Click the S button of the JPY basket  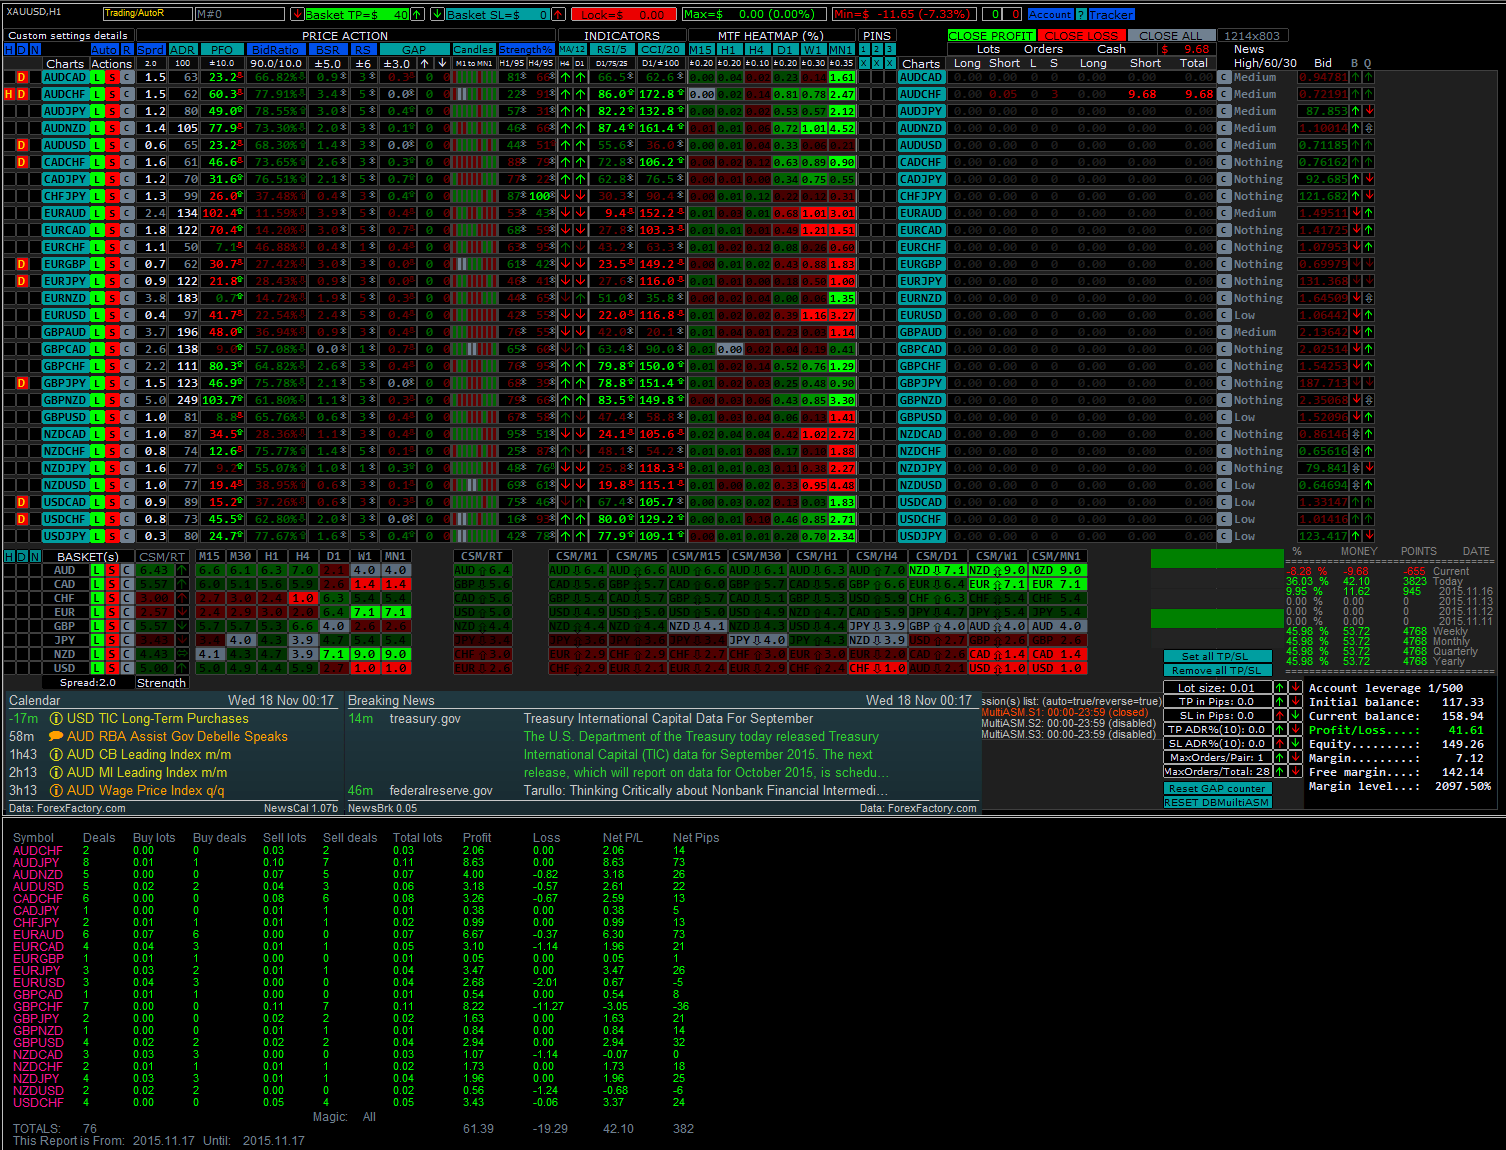[112, 640]
